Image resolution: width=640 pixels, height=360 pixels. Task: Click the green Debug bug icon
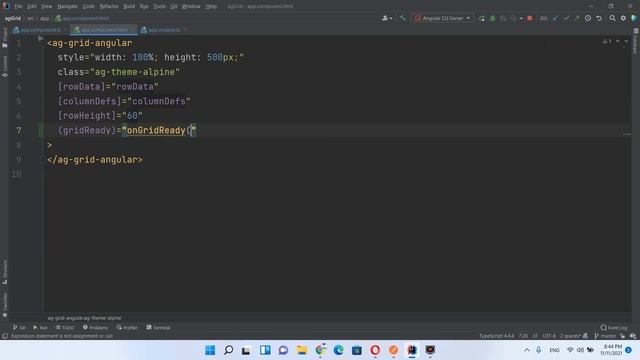click(x=493, y=18)
